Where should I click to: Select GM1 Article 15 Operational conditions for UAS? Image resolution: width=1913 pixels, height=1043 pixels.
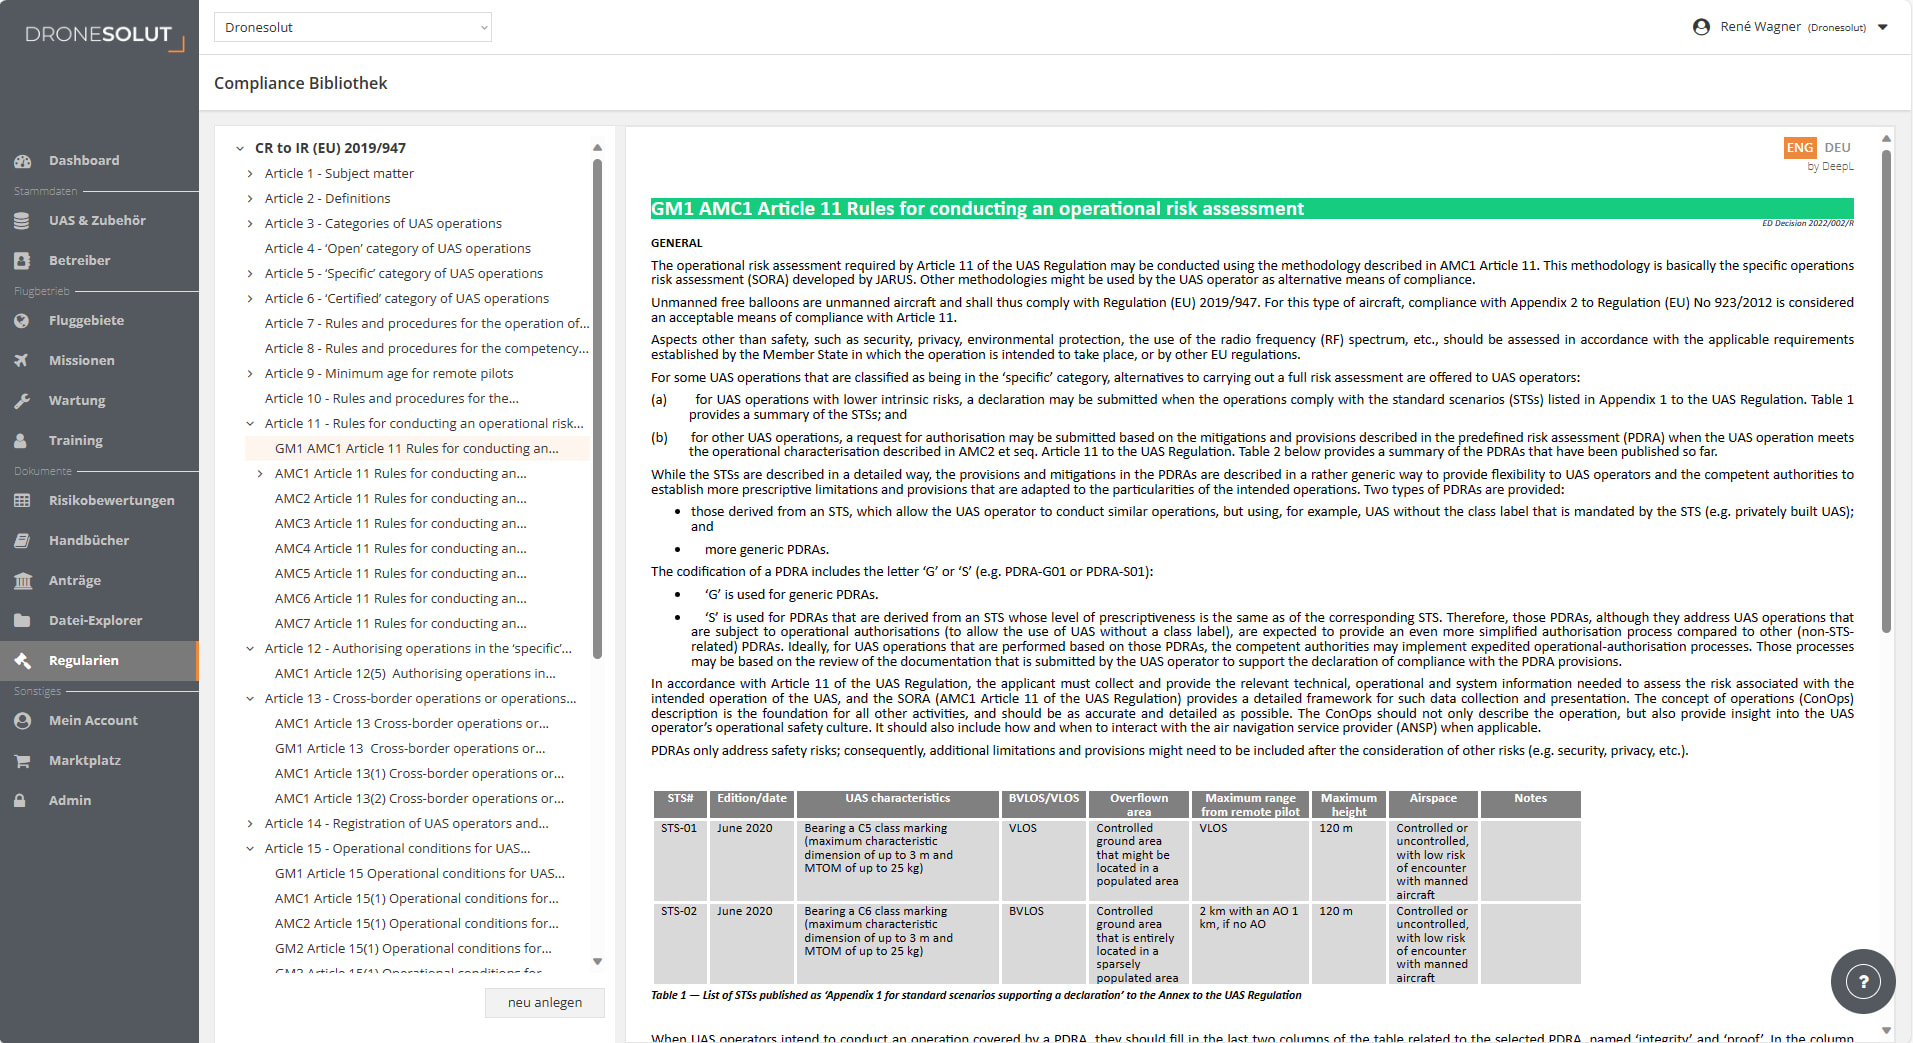tap(420, 874)
